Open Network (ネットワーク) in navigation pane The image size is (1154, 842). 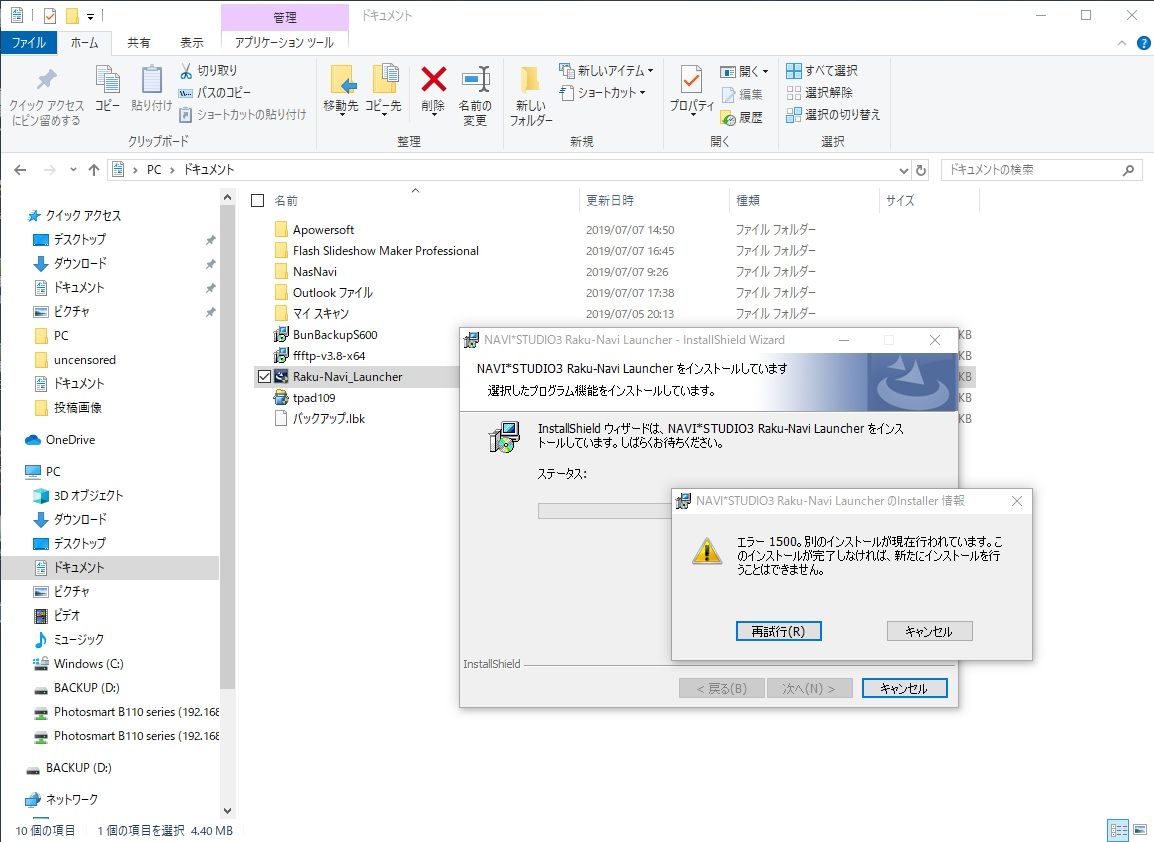pos(62,799)
